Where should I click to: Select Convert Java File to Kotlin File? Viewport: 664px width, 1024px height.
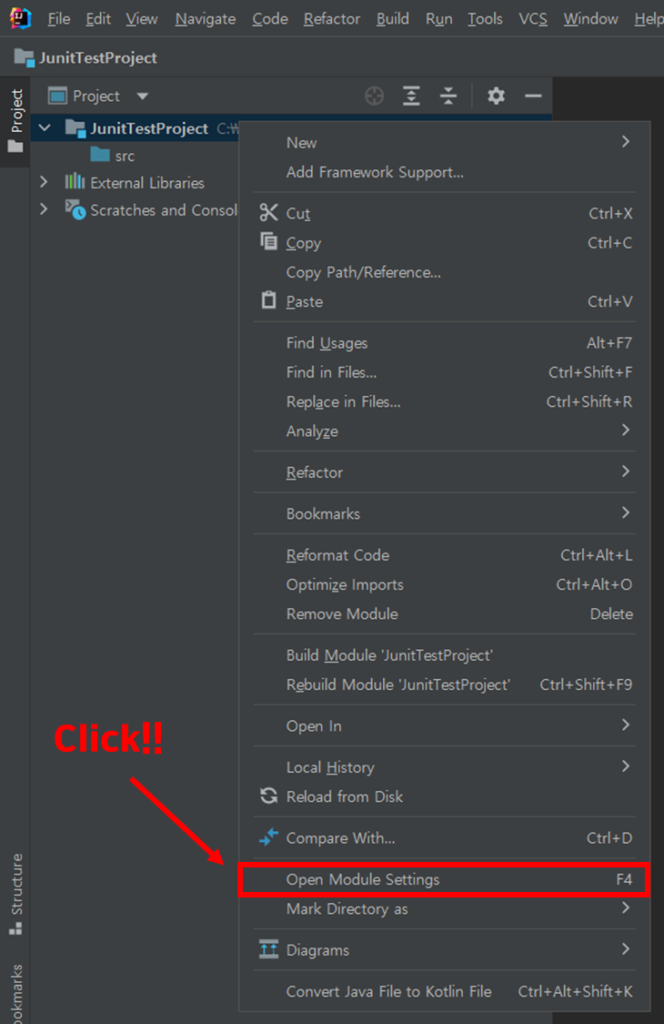click(x=389, y=992)
